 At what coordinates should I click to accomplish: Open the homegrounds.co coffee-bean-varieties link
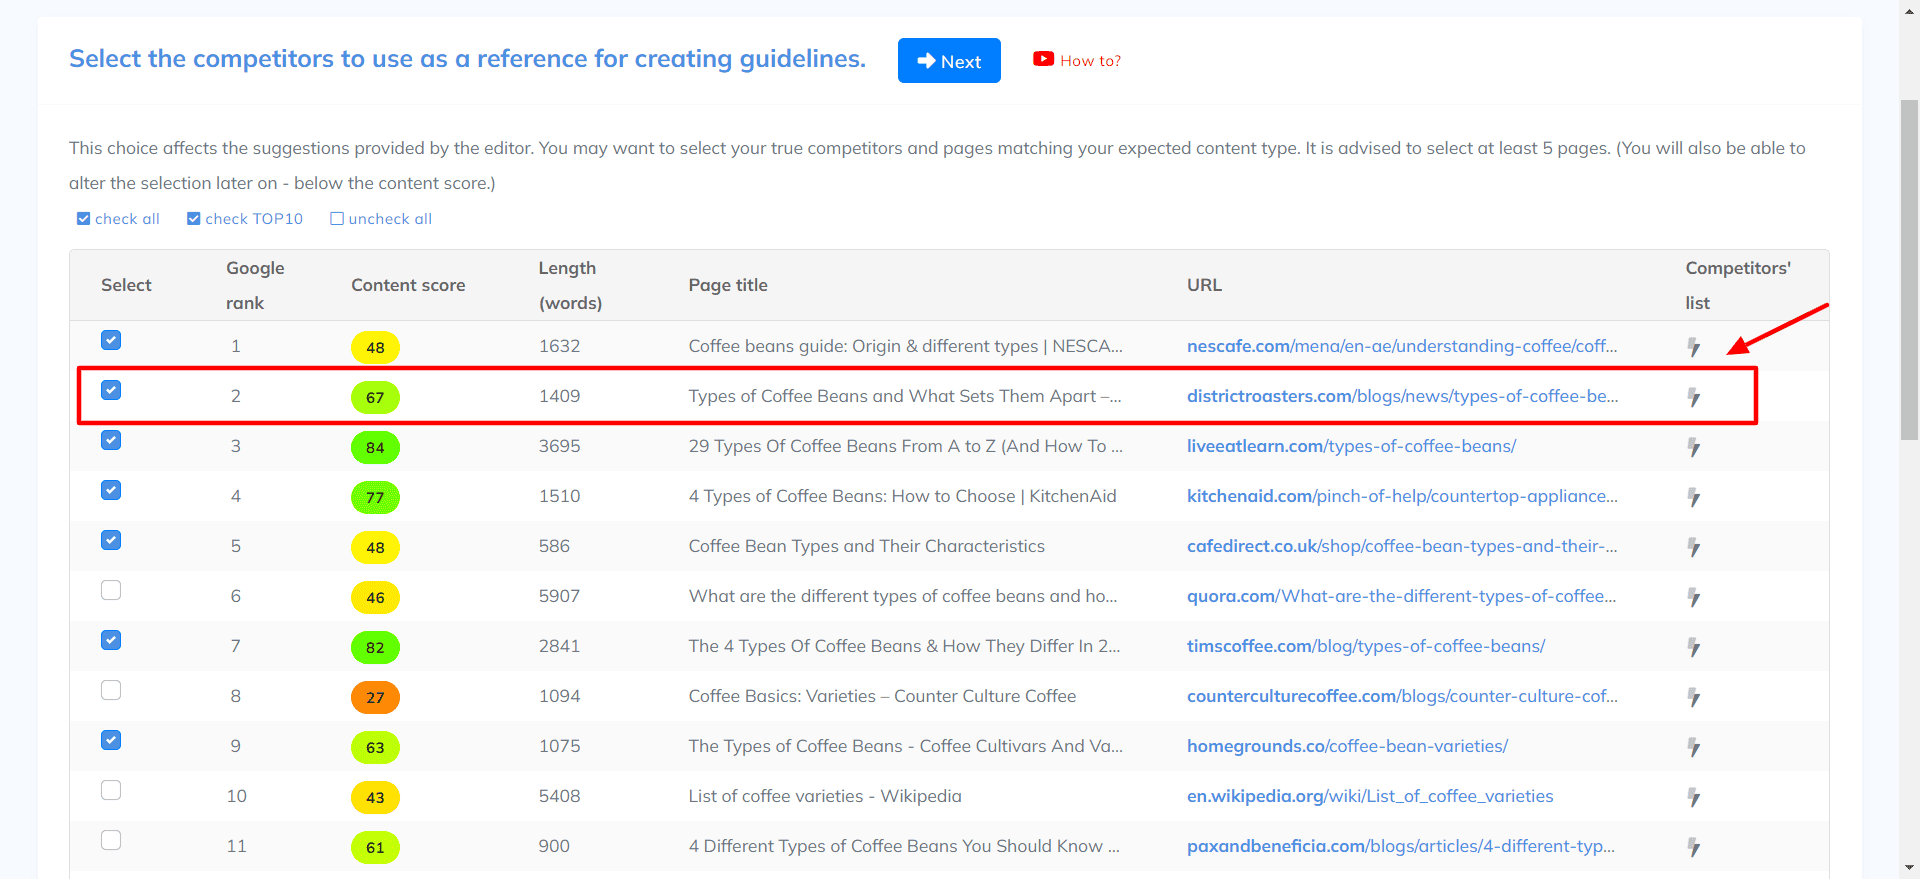[1346, 746]
